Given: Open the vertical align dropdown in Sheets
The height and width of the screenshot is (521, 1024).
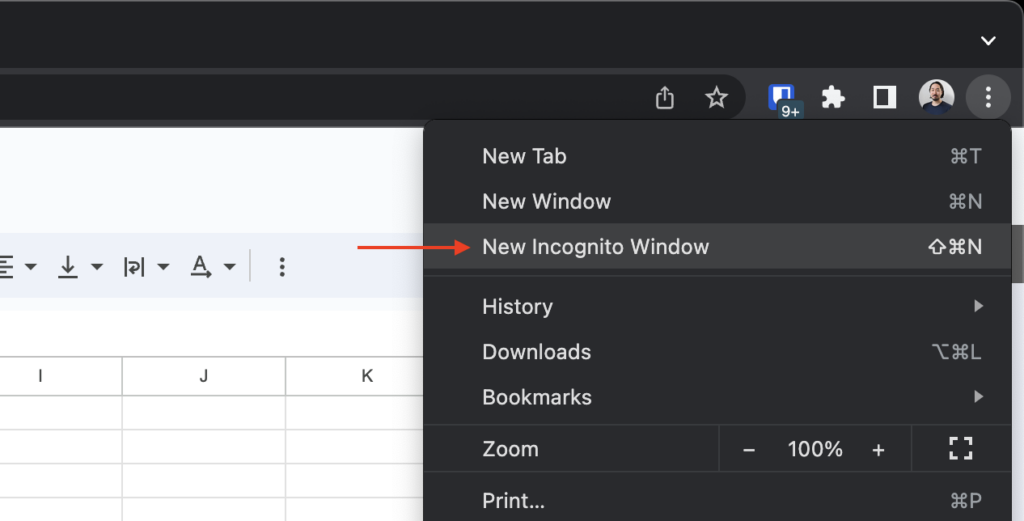Looking at the screenshot, I should pos(80,267).
